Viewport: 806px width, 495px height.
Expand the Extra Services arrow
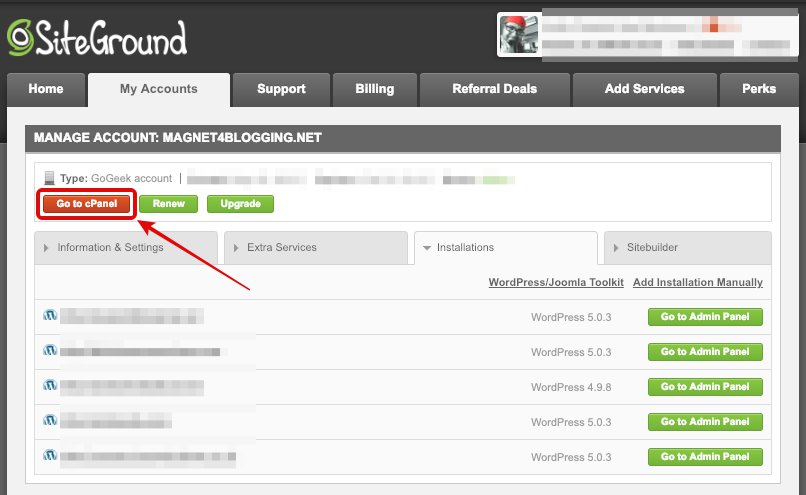click(236, 248)
